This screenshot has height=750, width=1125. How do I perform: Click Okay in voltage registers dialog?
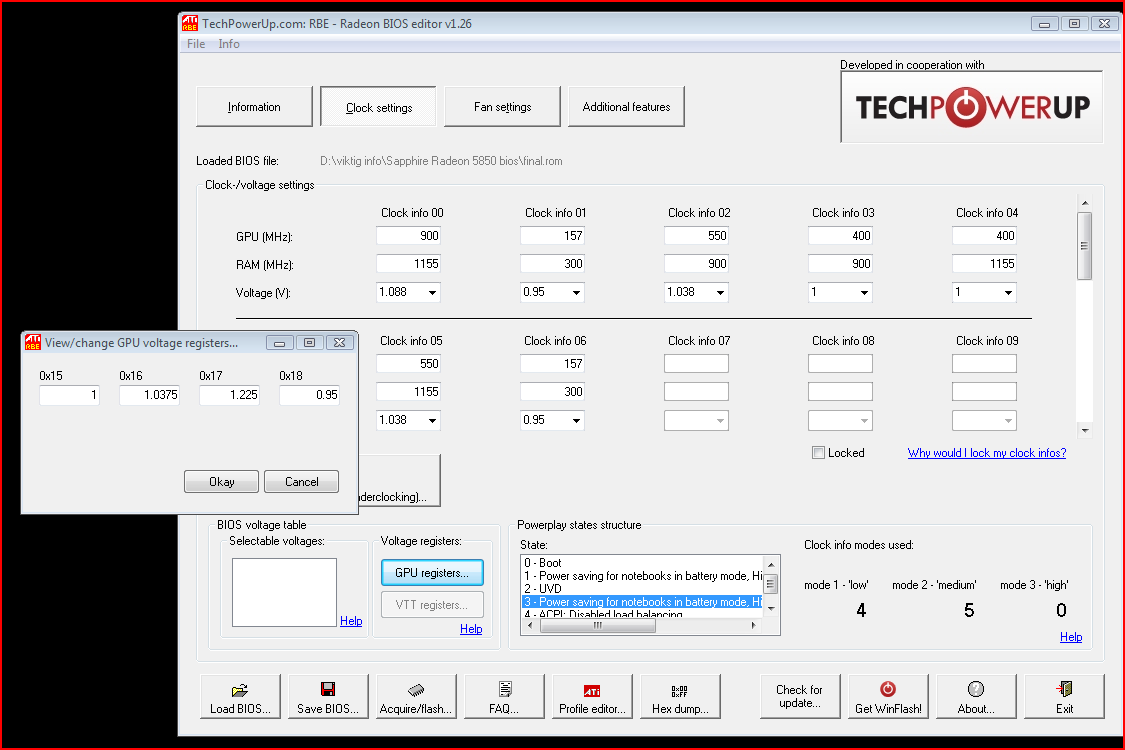(x=221, y=482)
